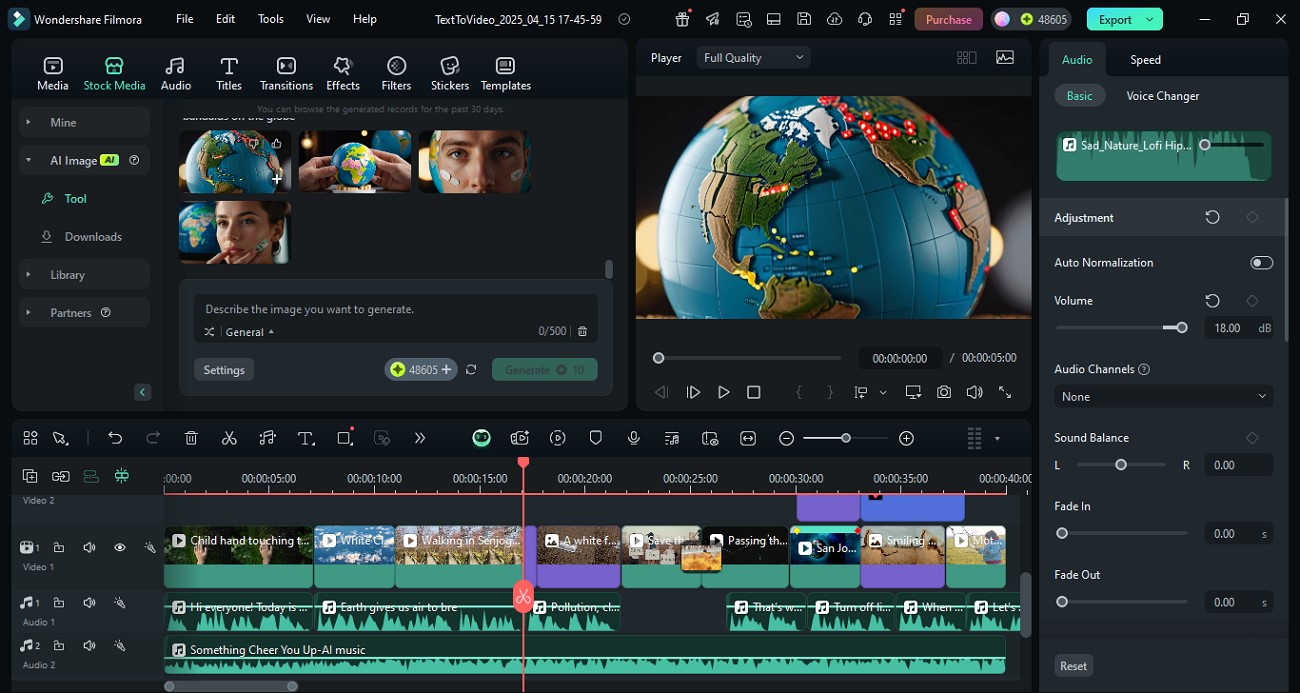Open the Media tab
The image size is (1300, 693).
coord(53,74)
